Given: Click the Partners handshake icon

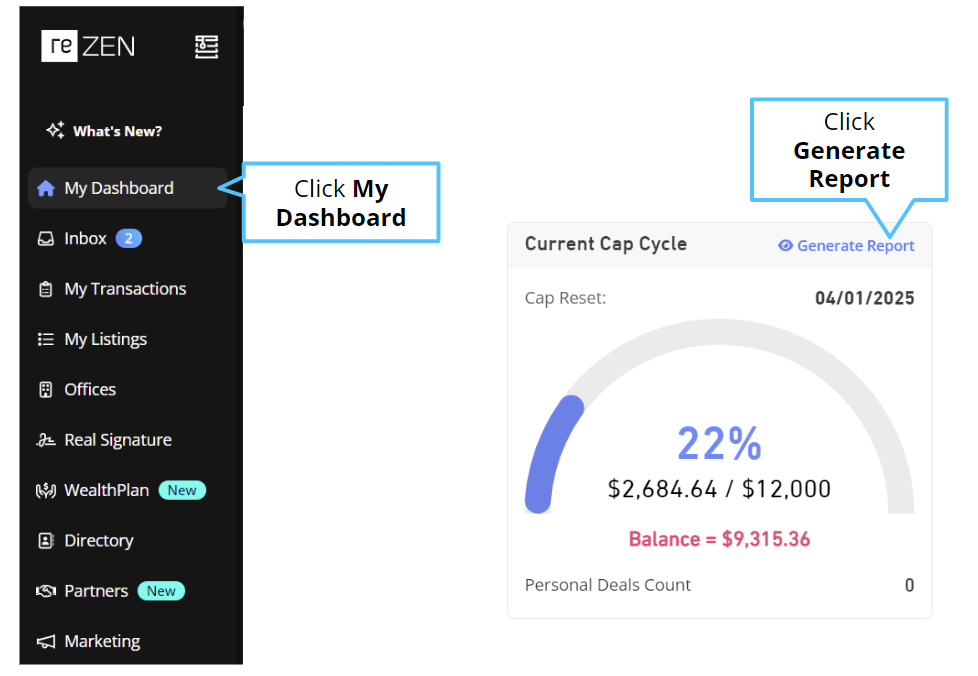Looking at the screenshot, I should 46,591.
